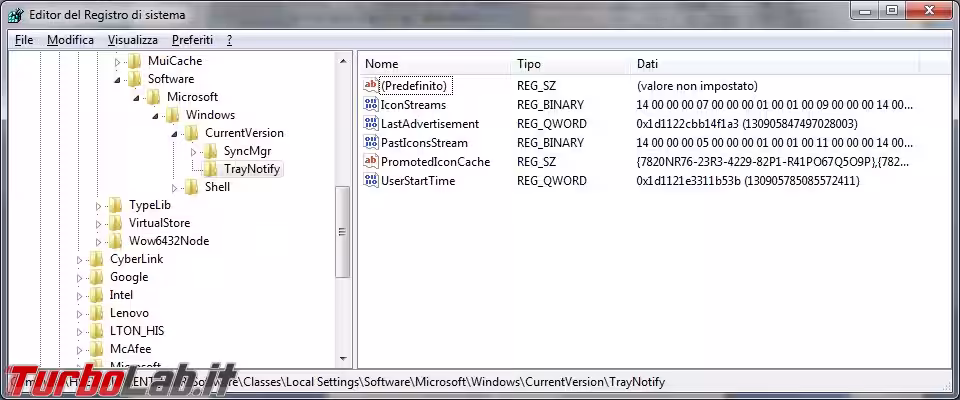The height and width of the screenshot is (400, 960).
Task: Click the PastIconsStream binary value icon
Action: (x=371, y=143)
